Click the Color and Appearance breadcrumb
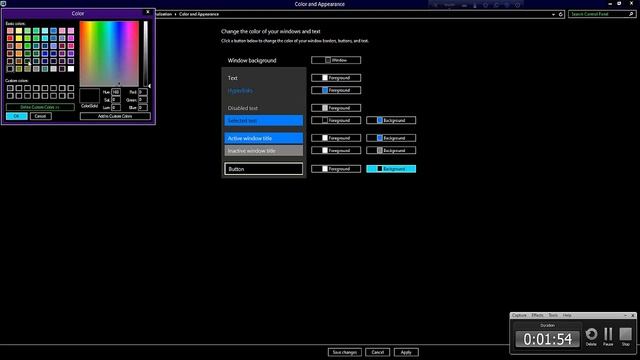Screen dimensions: 640x360 (x=199, y=14)
